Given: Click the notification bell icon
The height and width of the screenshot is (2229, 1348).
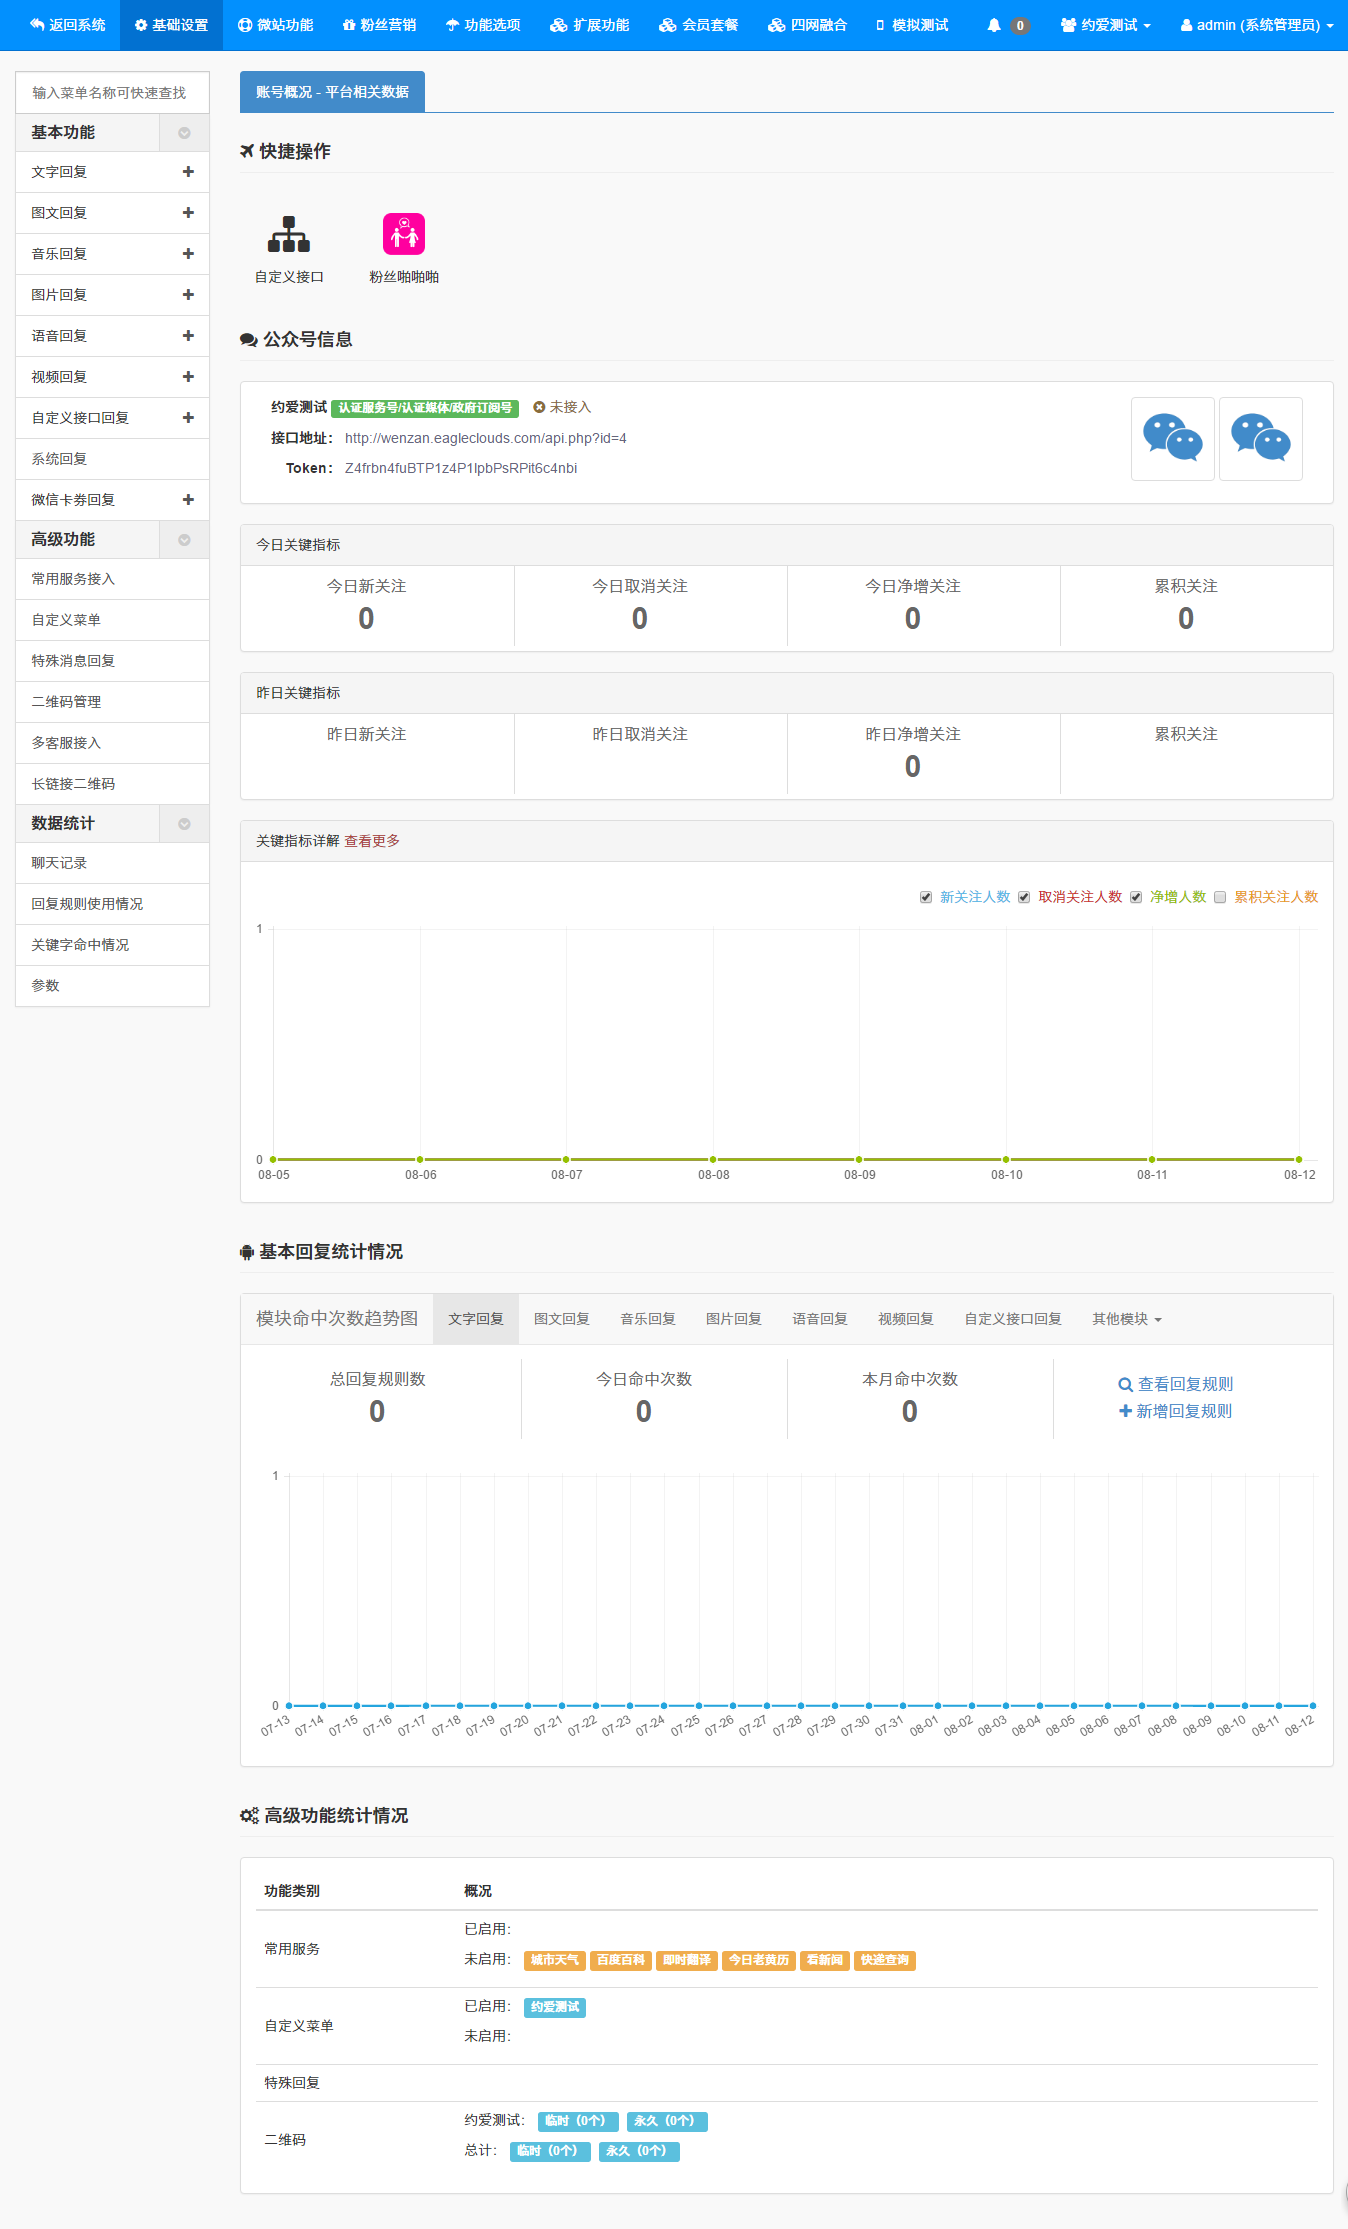Looking at the screenshot, I should click(x=994, y=25).
